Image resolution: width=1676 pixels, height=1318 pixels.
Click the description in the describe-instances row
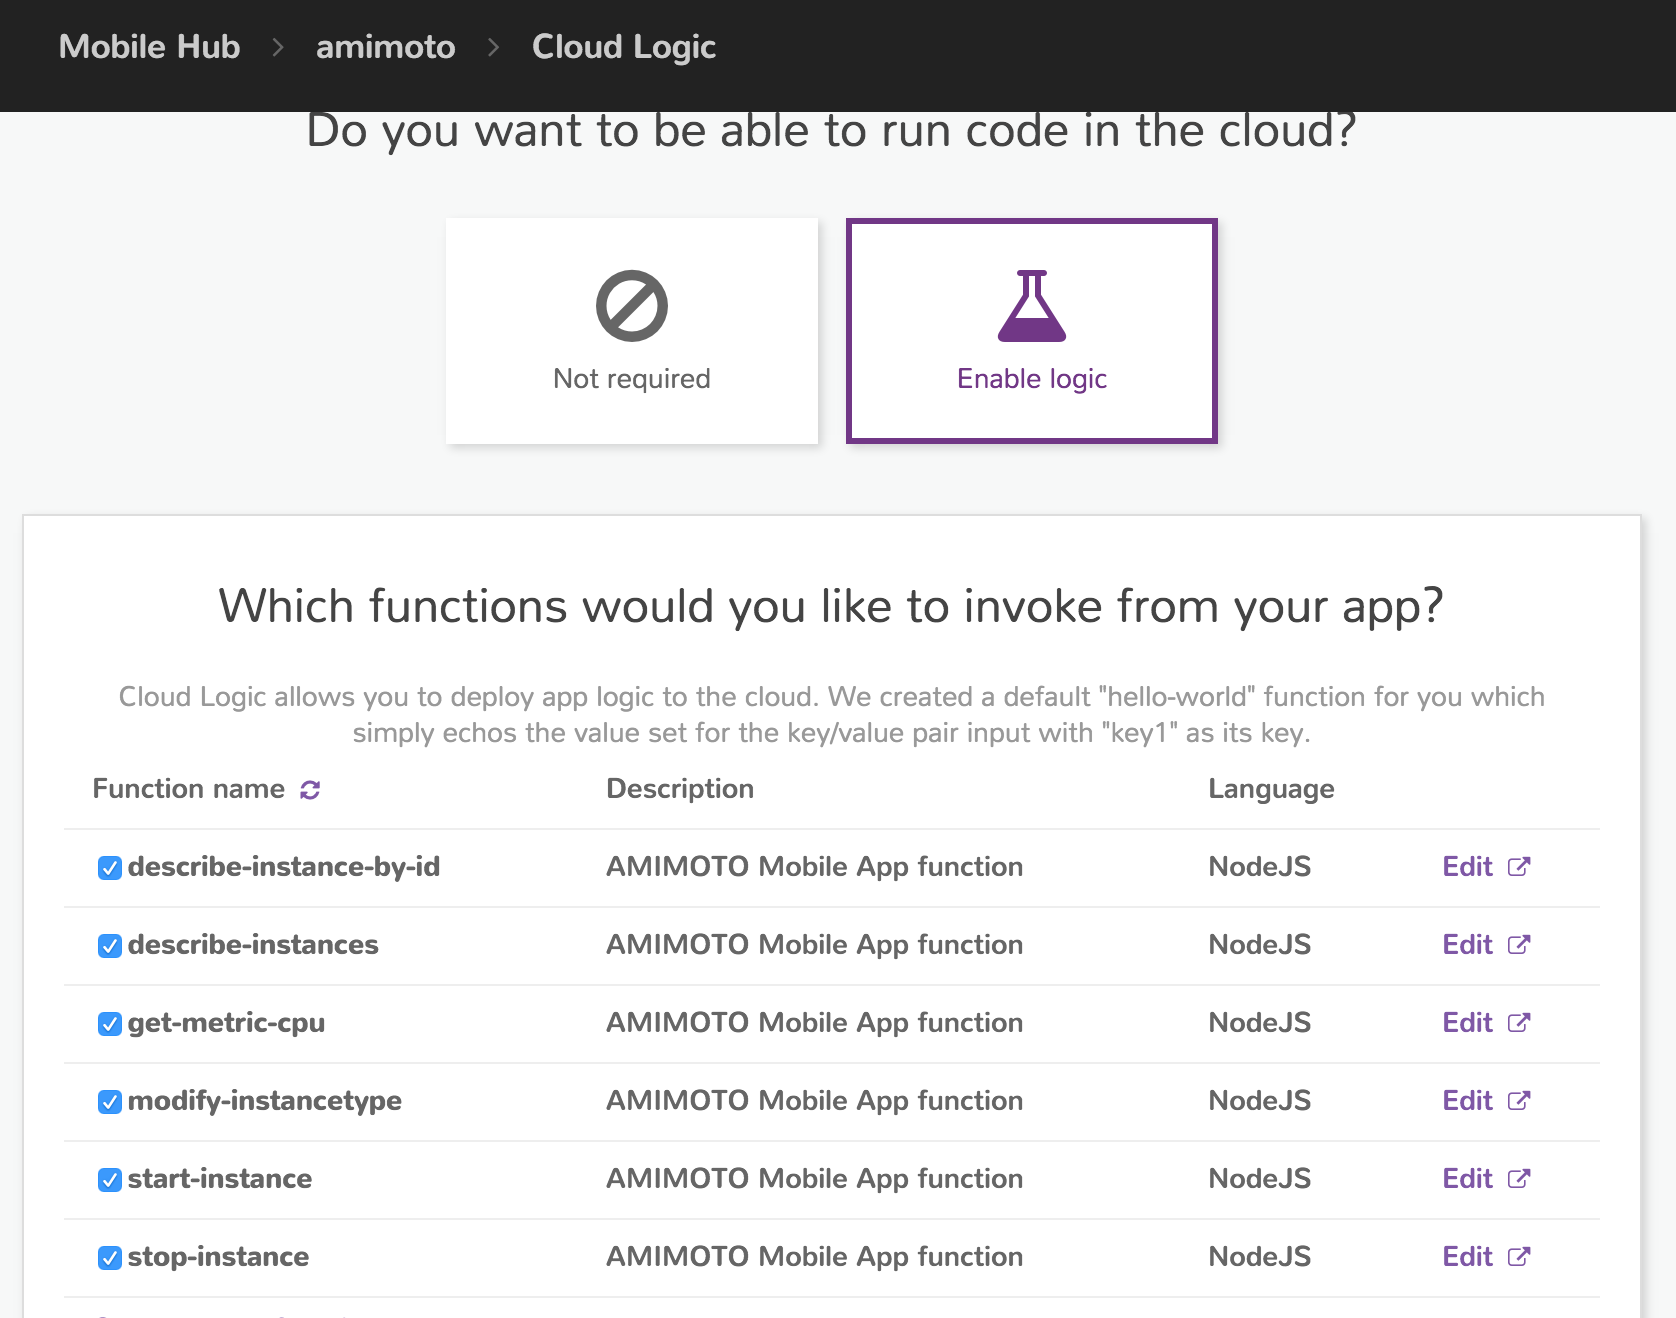tap(814, 945)
